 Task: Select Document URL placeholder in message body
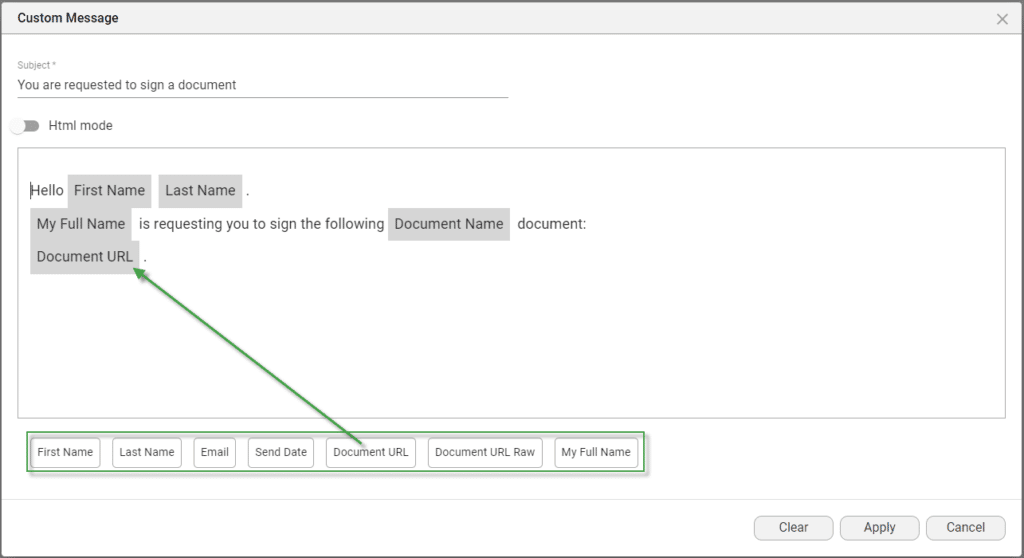pos(84,256)
